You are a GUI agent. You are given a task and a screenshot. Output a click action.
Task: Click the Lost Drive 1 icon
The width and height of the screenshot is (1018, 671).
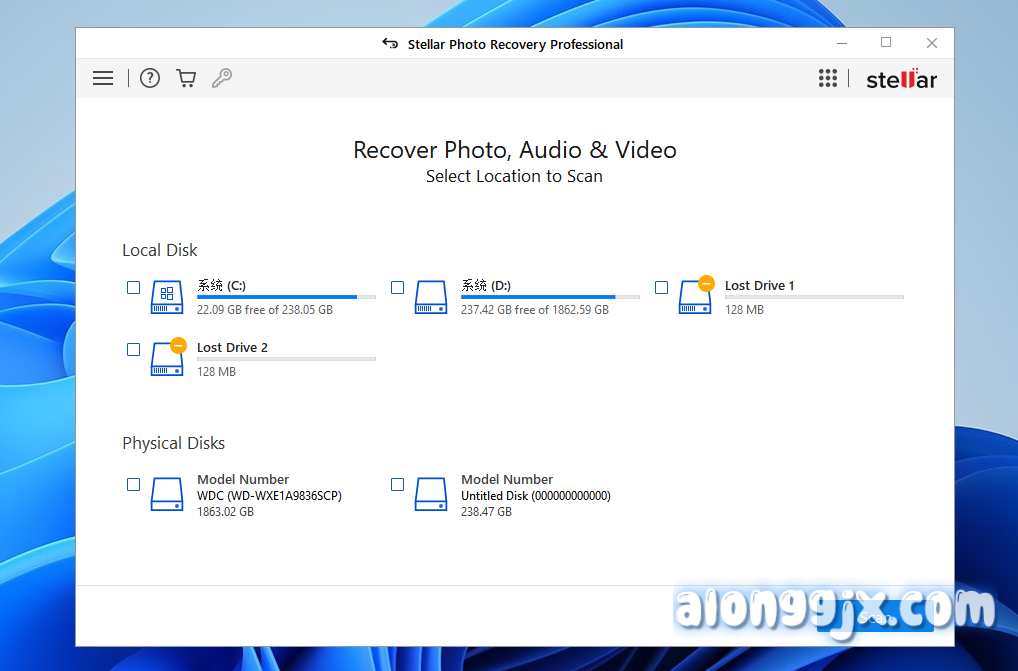pos(695,297)
